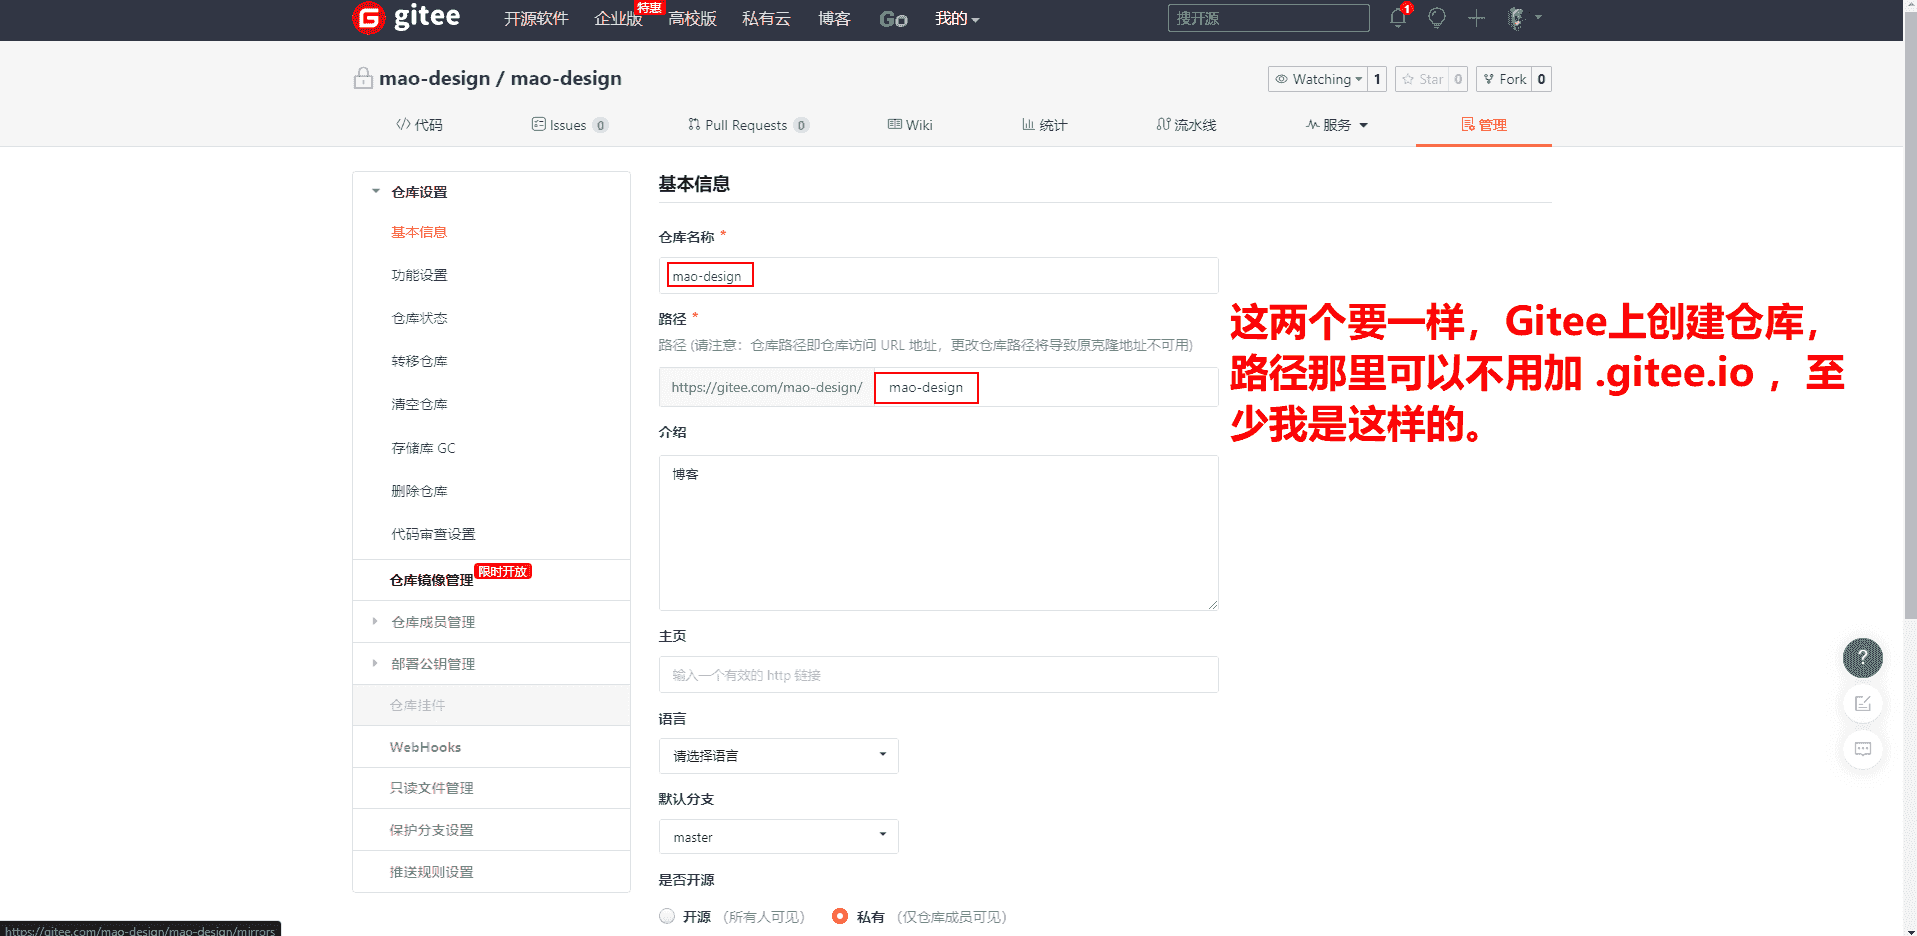The width and height of the screenshot is (1917, 936).
Task: Open the user avatar menu
Action: (x=1517, y=18)
